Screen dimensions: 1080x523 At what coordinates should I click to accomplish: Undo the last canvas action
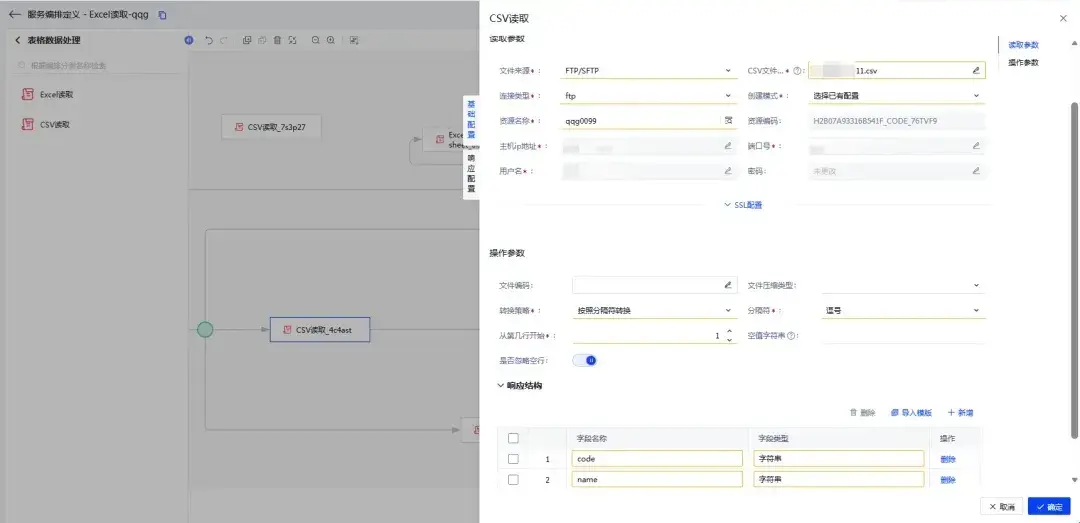click(x=209, y=41)
